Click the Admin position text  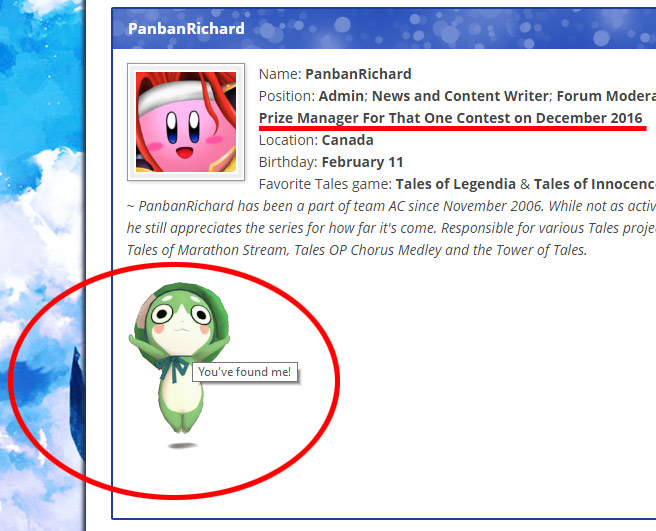click(341, 96)
